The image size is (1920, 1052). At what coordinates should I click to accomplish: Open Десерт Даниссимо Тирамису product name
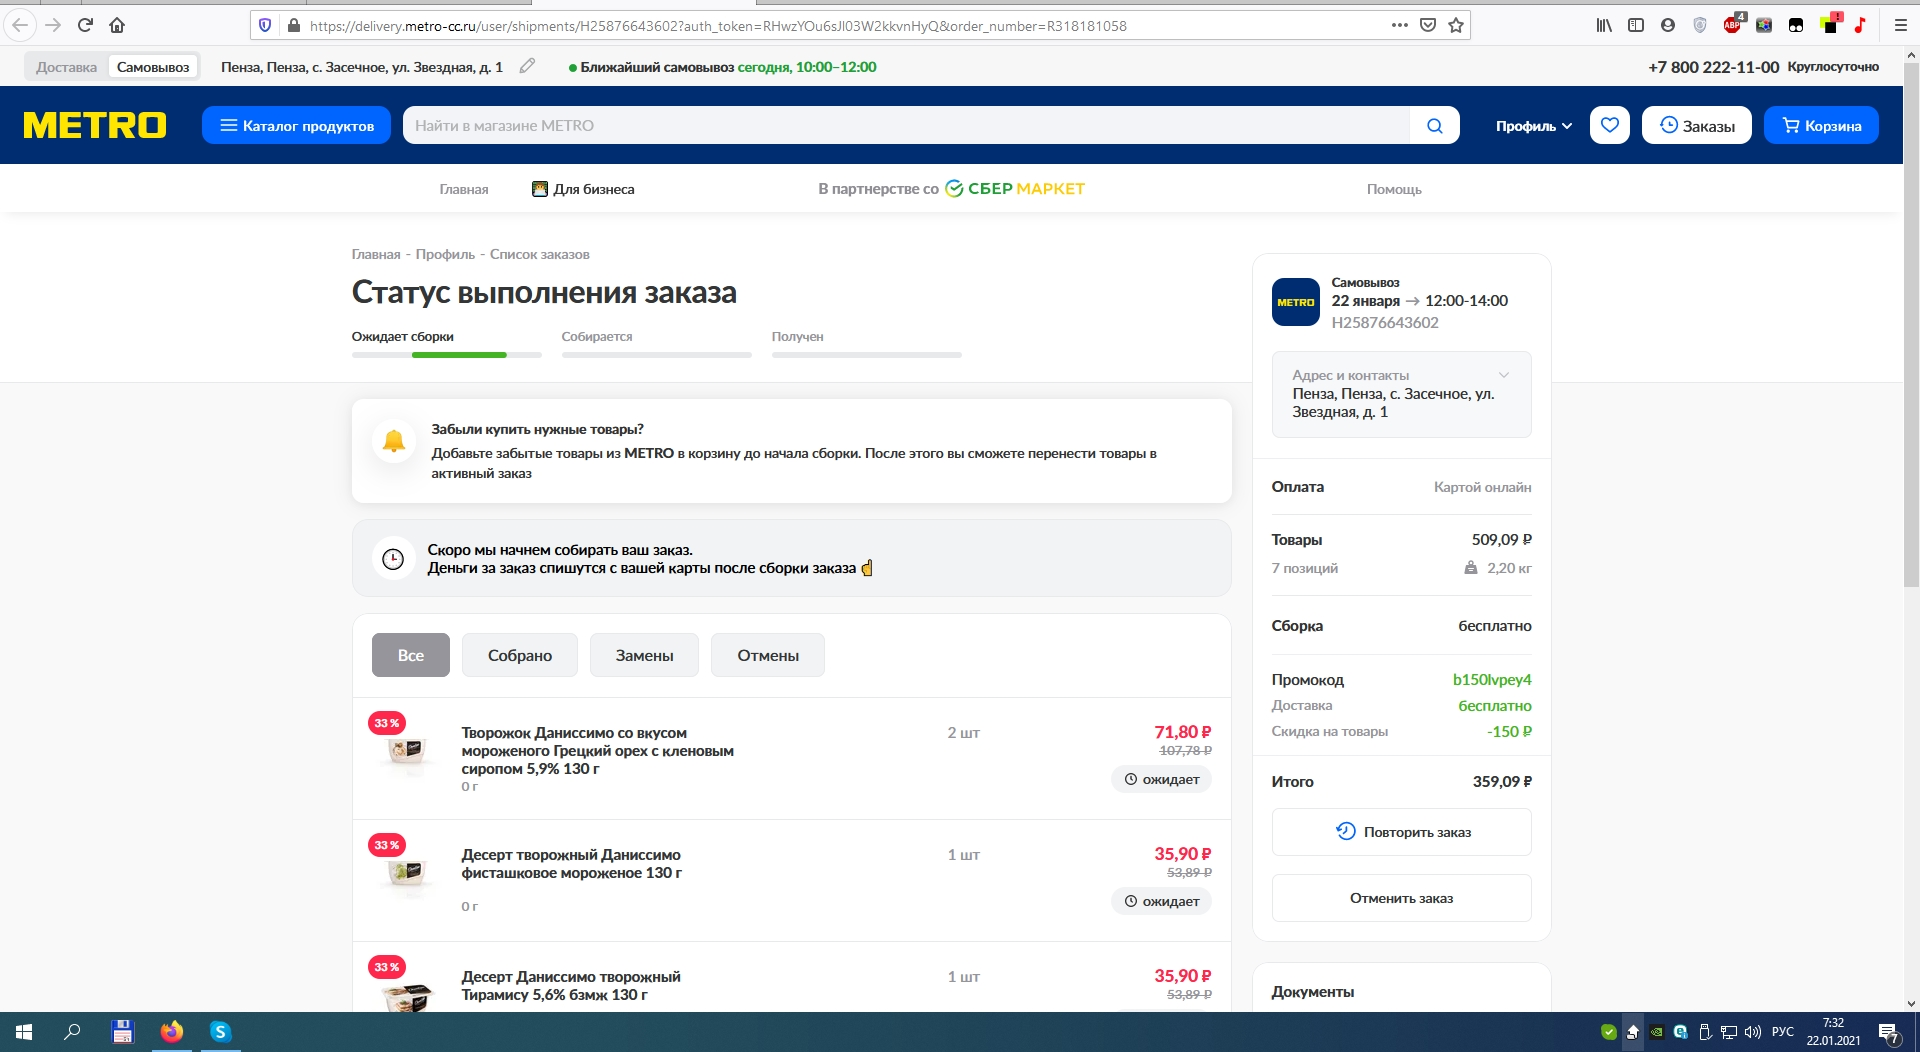pos(571,985)
